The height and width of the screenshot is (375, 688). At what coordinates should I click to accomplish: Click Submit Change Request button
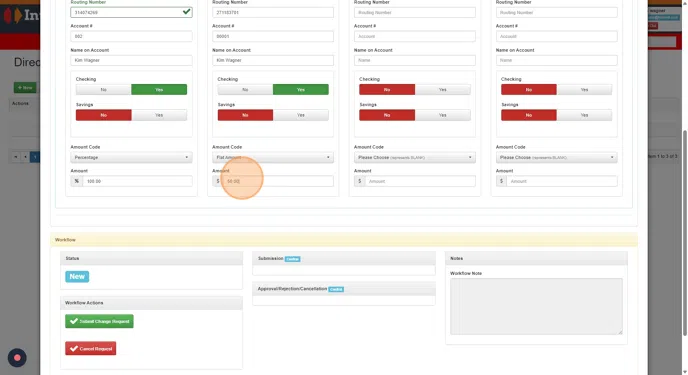[x=100, y=321]
